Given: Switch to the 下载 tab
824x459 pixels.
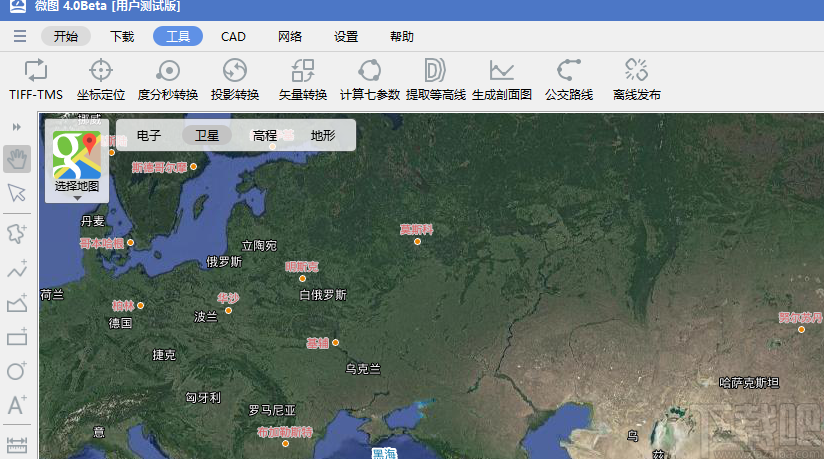Looking at the screenshot, I should pyautogui.click(x=122, y=36).
